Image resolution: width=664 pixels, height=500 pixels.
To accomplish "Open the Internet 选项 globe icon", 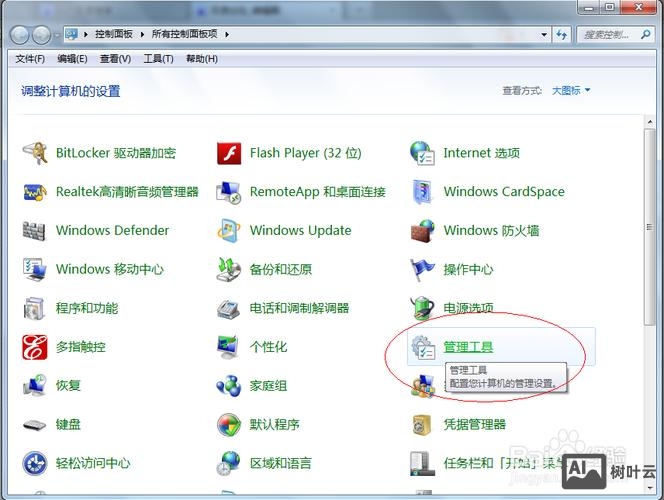I will tap(422, 153).
